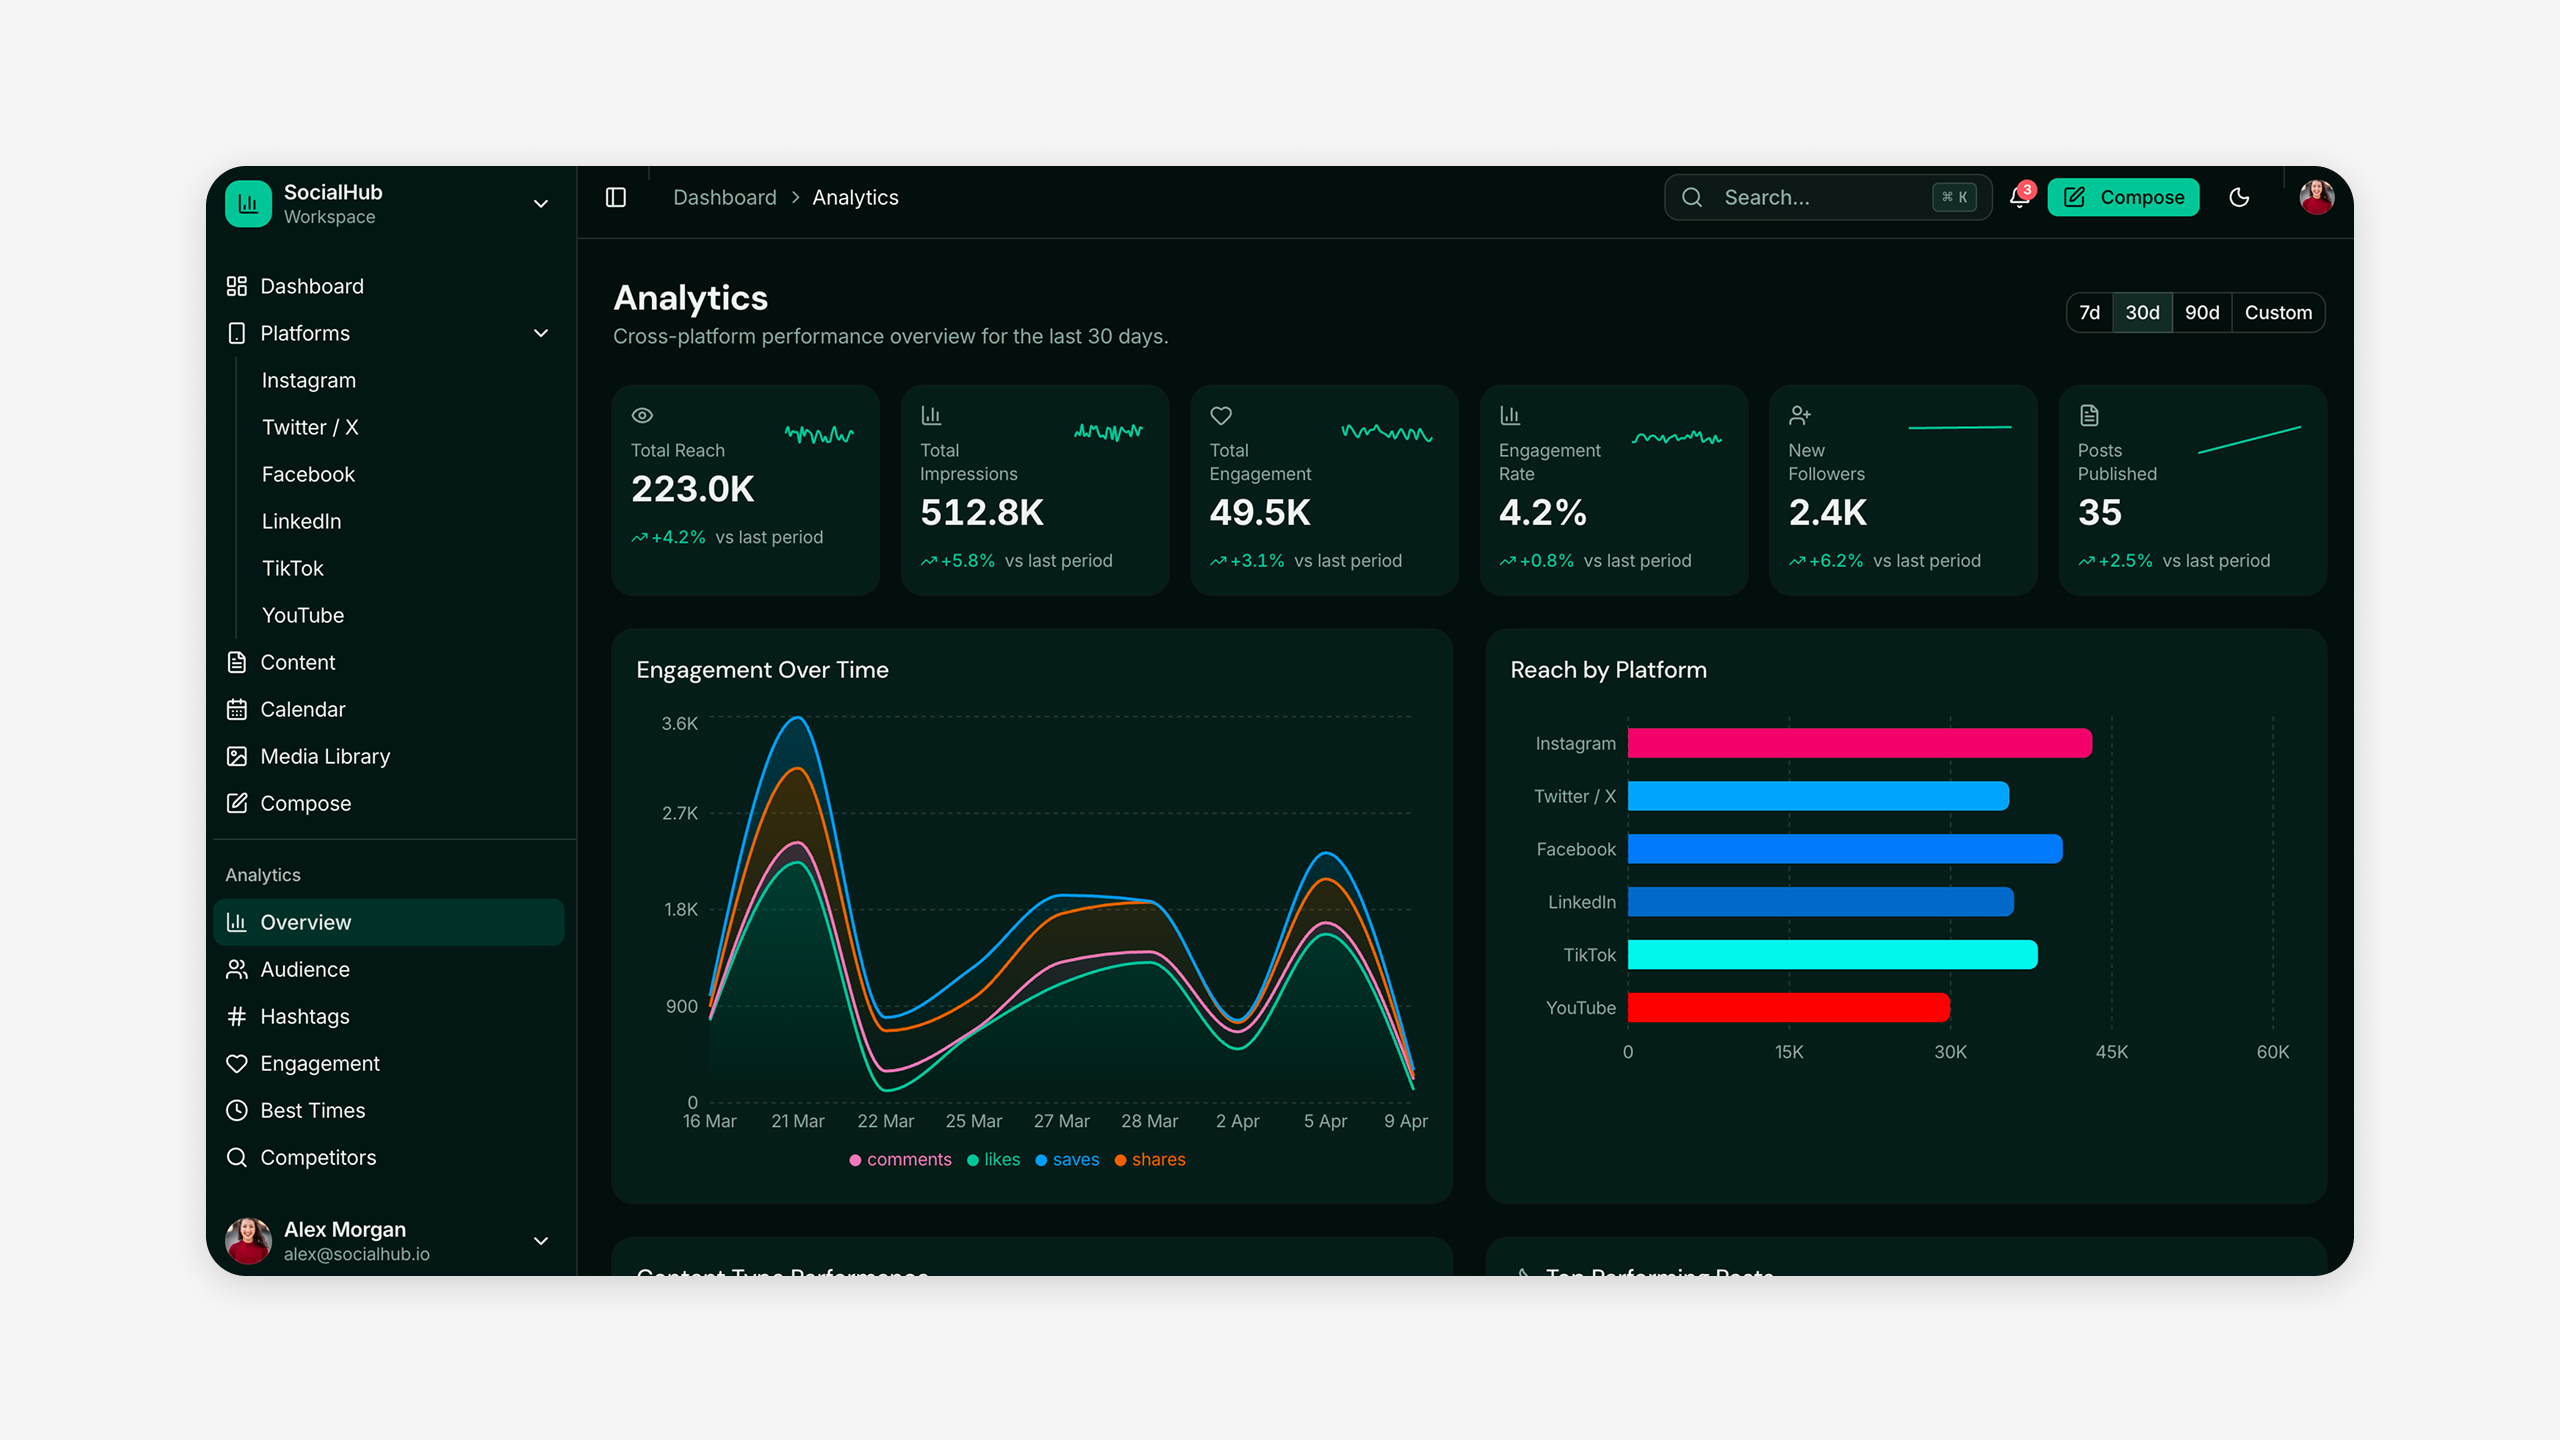Click the Hashtags hash icon
The width and height of the screenshot is (2560, 1440).
237,1016
